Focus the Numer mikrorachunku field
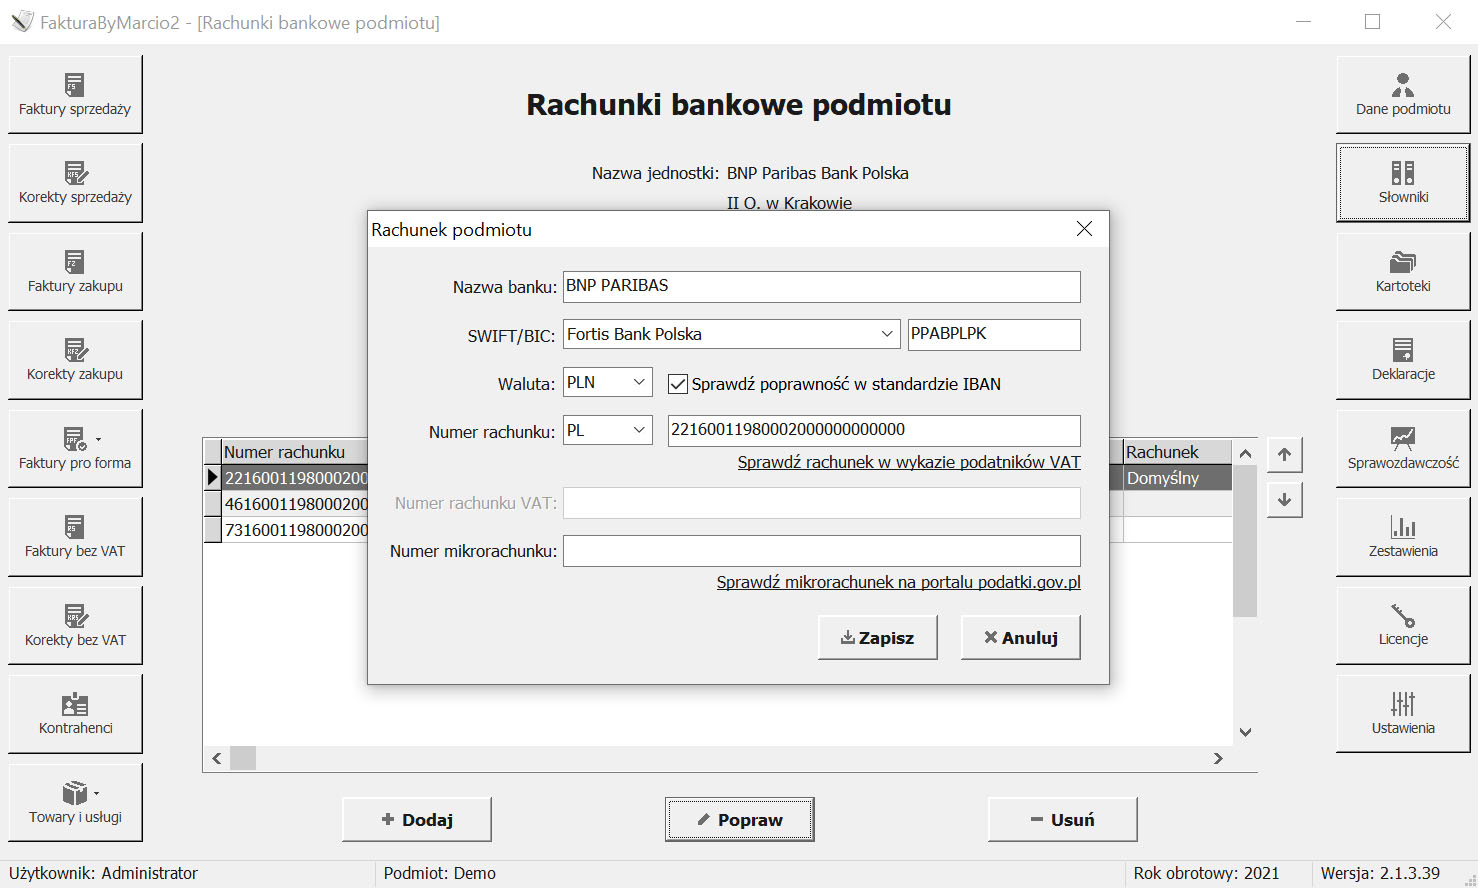Screen dimensions: 1478x888 pyautogui.click(x=821, y=550)
